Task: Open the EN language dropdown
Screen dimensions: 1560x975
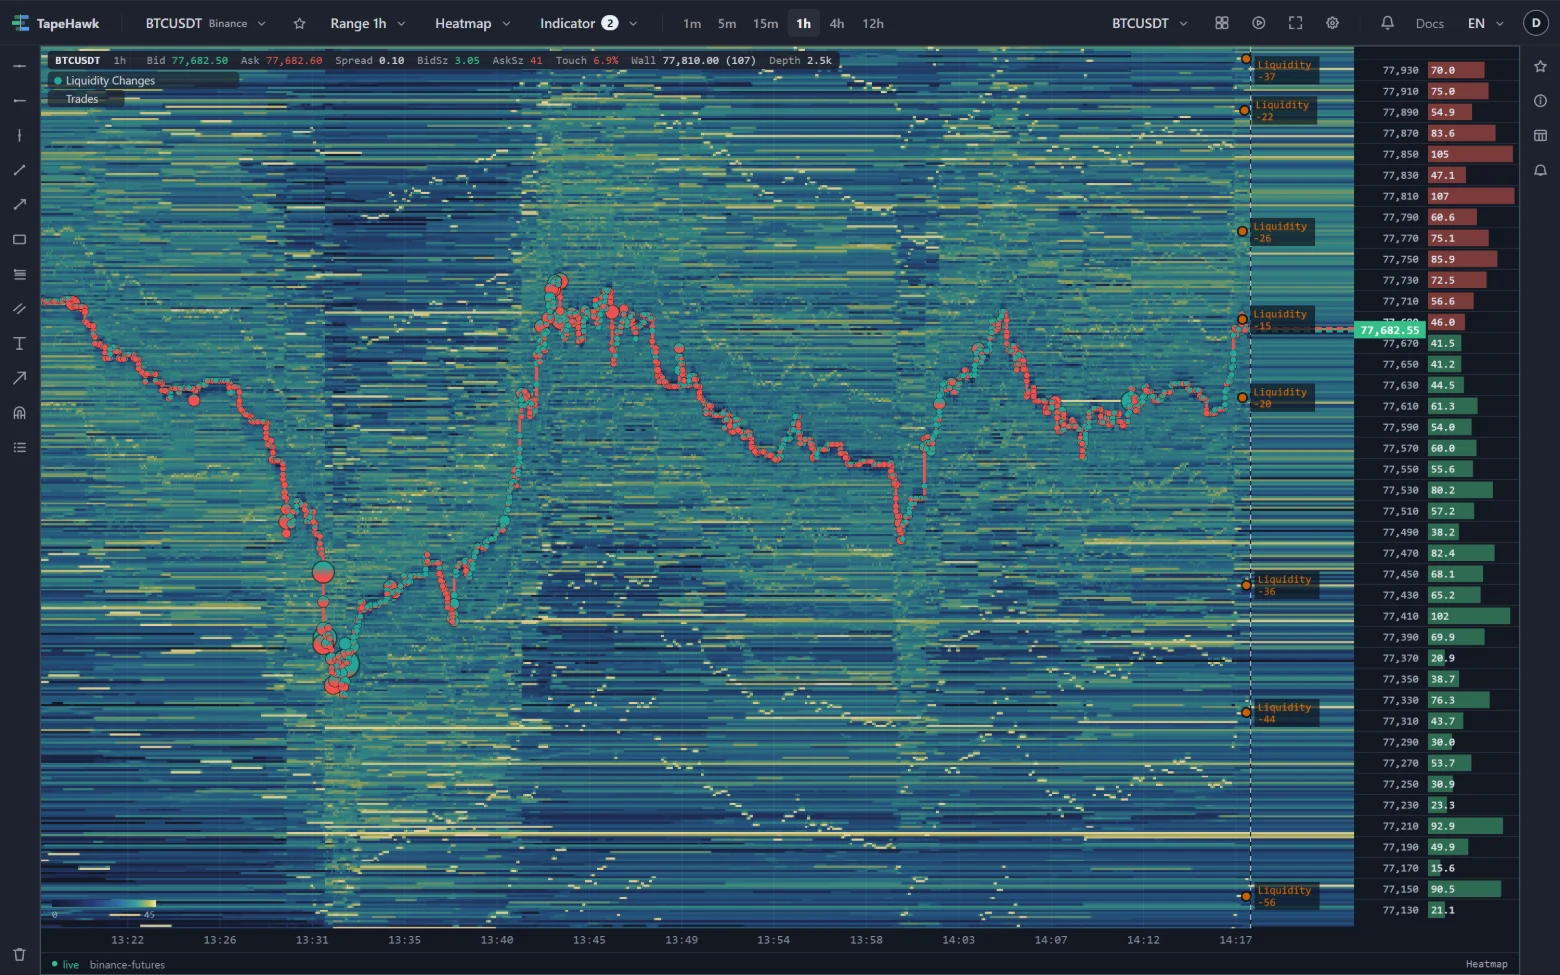Action: 1486,23
